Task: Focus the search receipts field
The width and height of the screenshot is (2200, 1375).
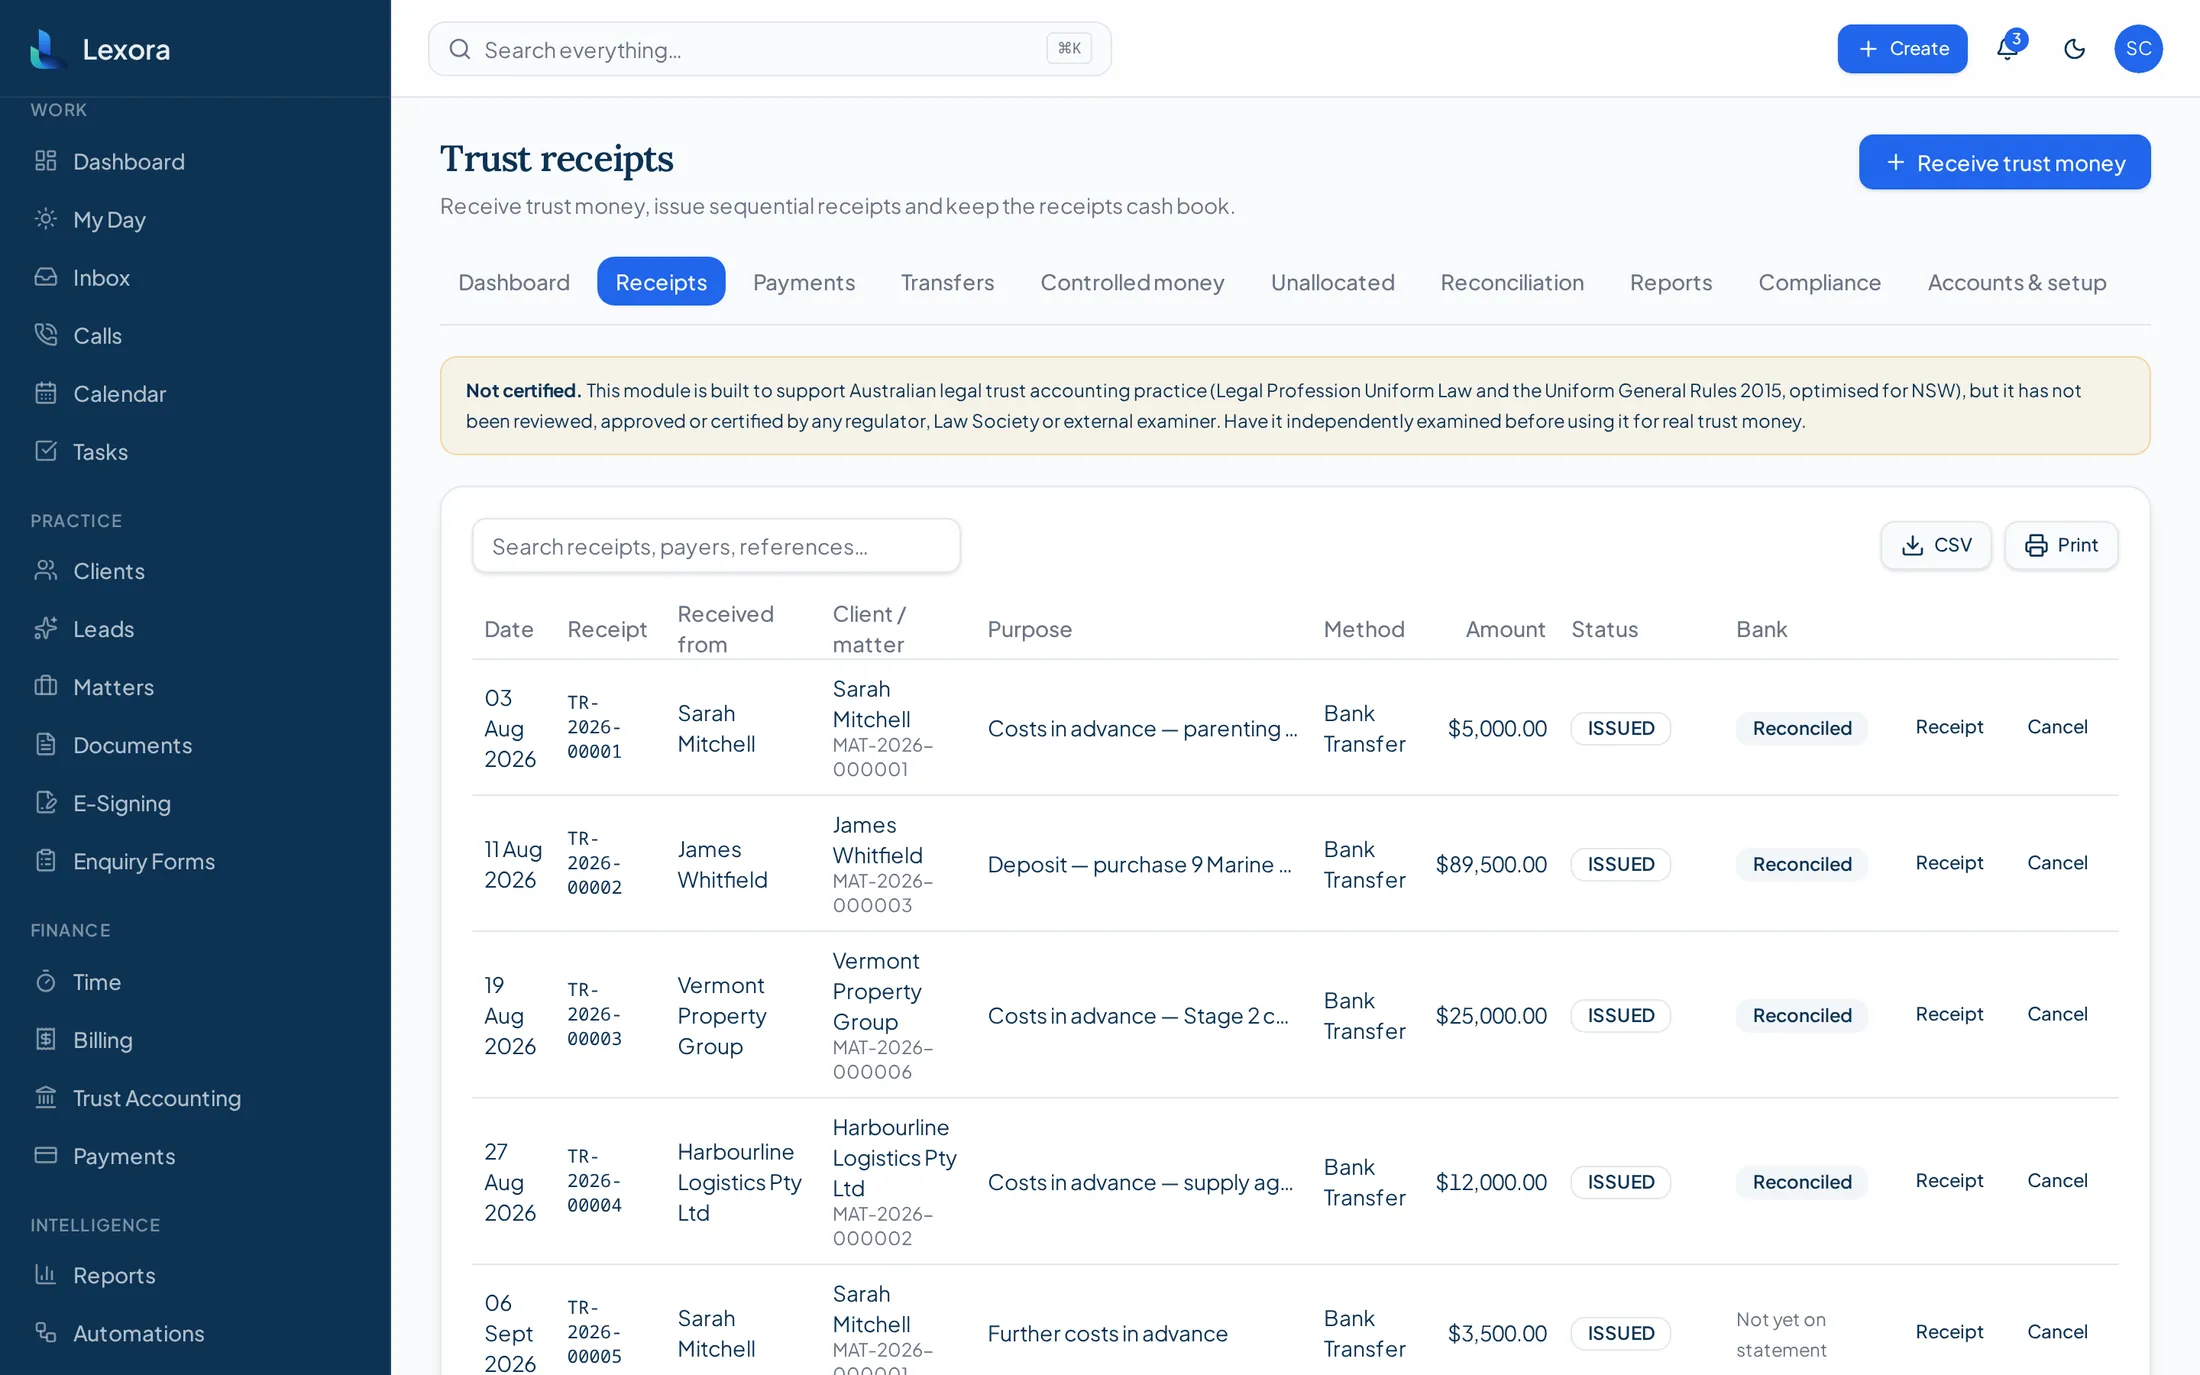Action: pos(716,546)
